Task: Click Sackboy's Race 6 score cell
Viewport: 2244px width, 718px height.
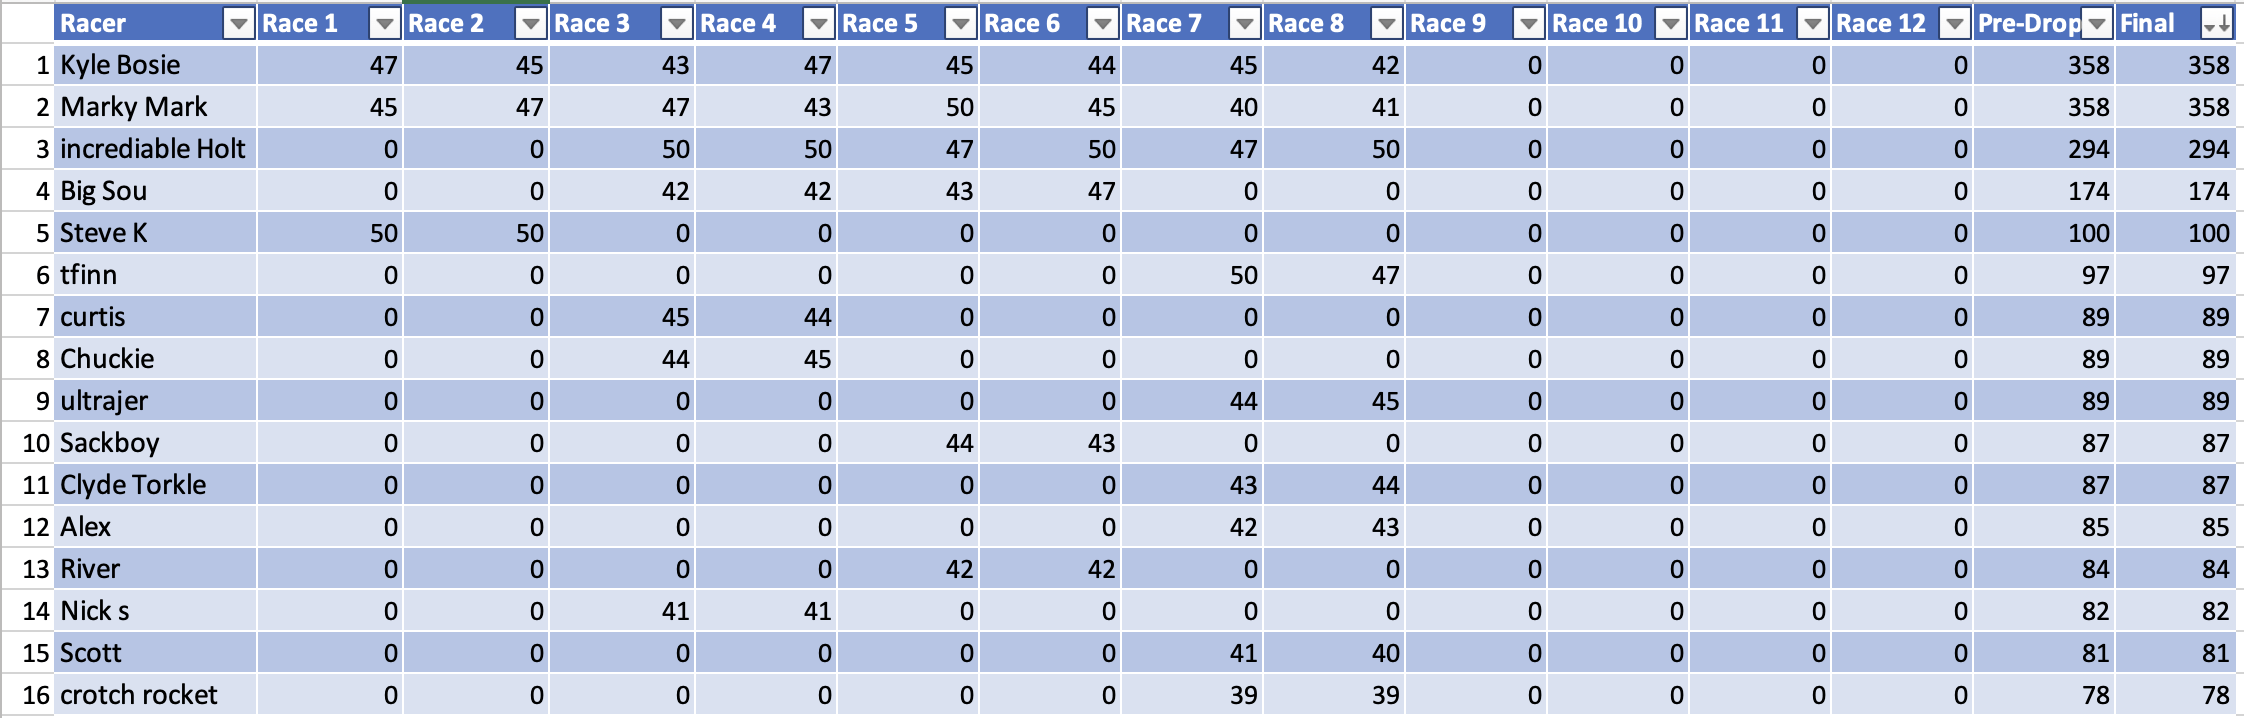Action: (x=1050, y=443)
